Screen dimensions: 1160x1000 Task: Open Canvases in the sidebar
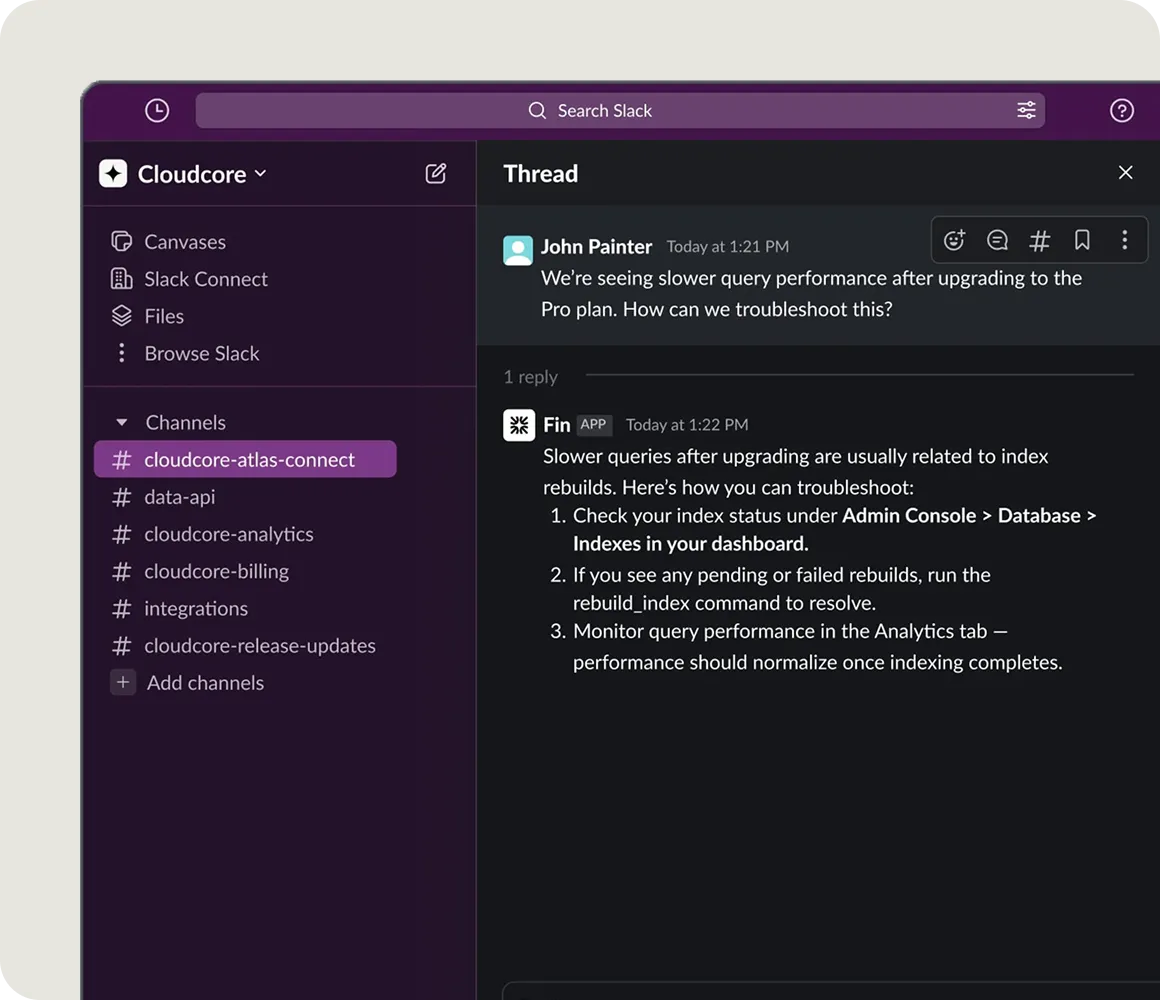tap(184, 242)
